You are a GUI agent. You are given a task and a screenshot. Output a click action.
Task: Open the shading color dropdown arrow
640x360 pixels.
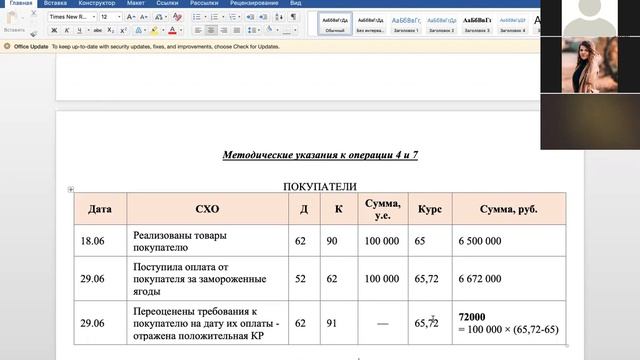[x=277, y=30]
